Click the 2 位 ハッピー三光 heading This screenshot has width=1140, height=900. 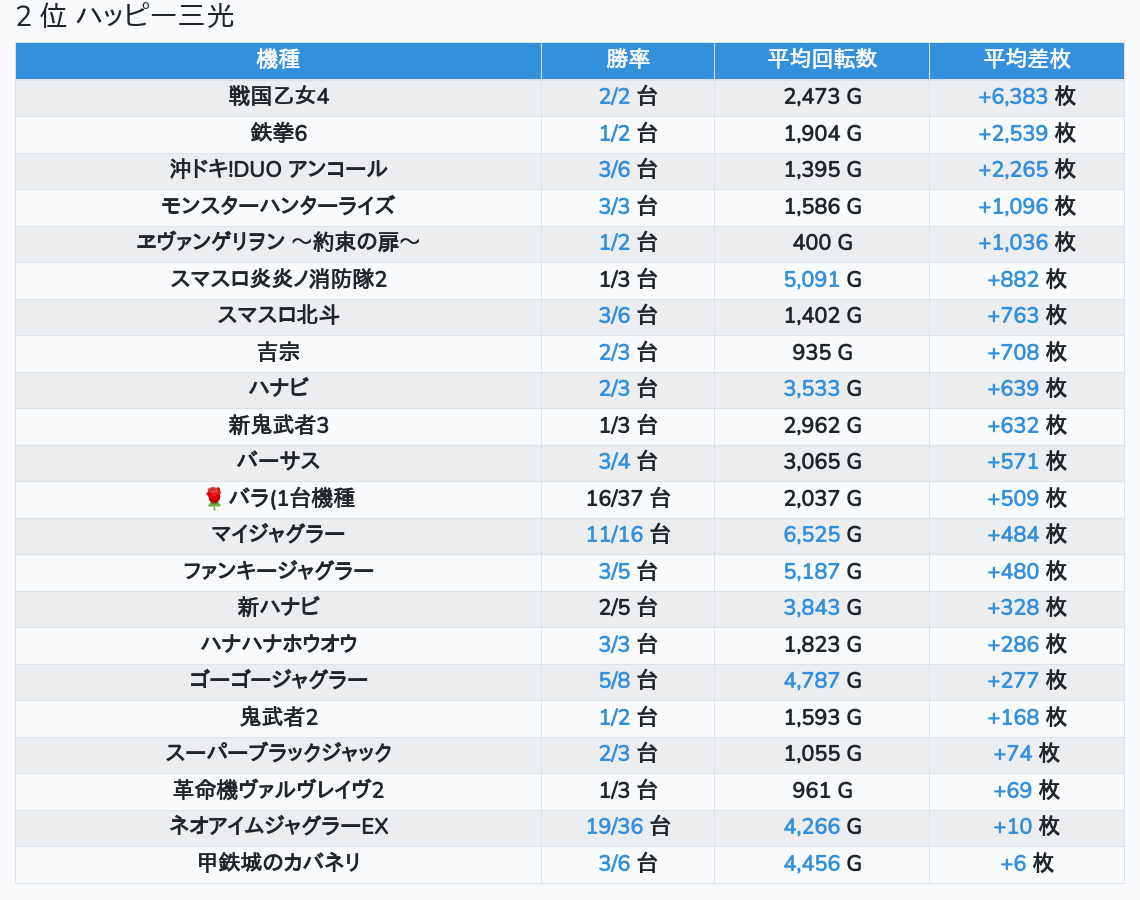[x=125, y=17]
